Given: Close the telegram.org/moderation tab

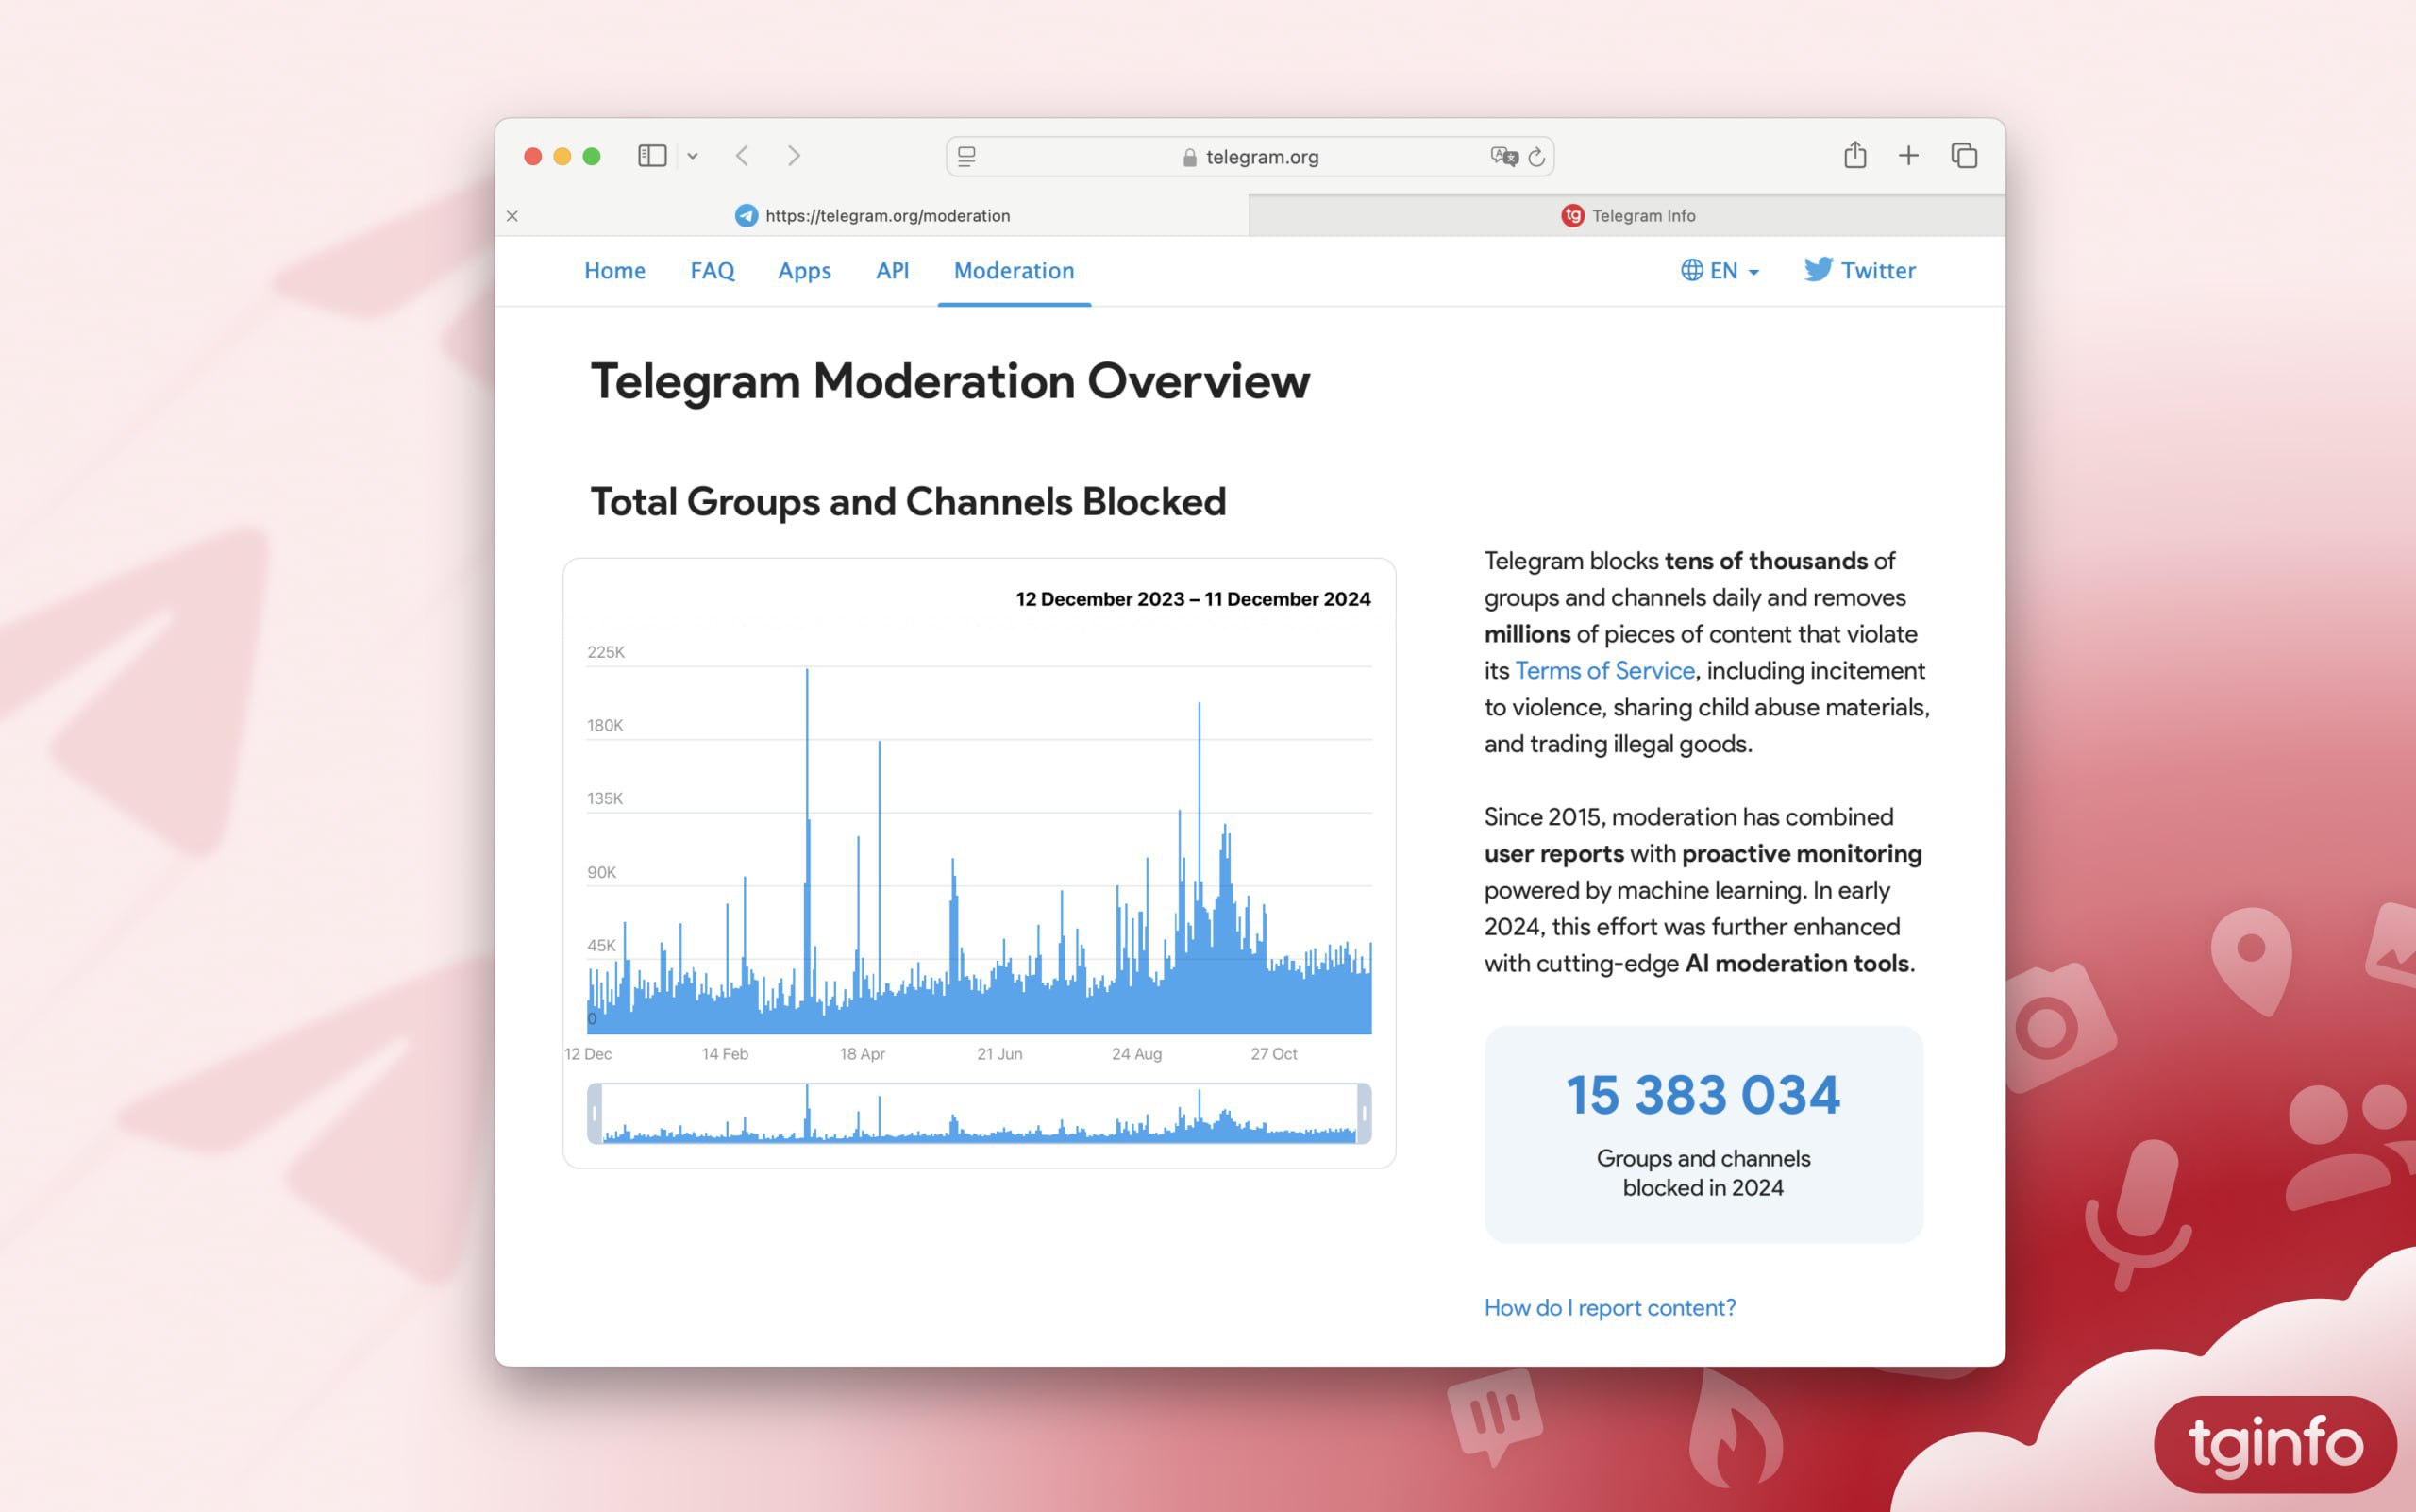Looking at the screenshot, I should [x=512, y=216].
